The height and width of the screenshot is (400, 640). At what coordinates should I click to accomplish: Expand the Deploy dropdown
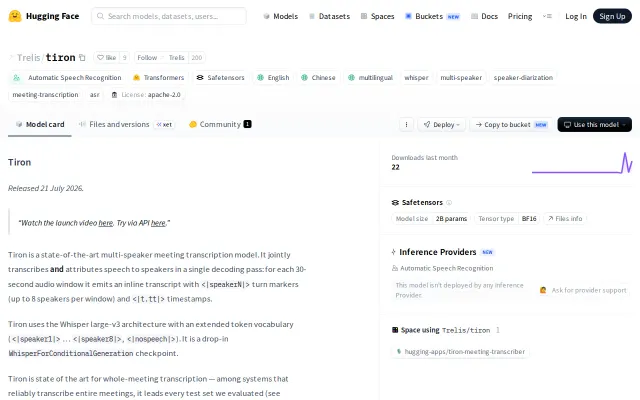point(442,124)
